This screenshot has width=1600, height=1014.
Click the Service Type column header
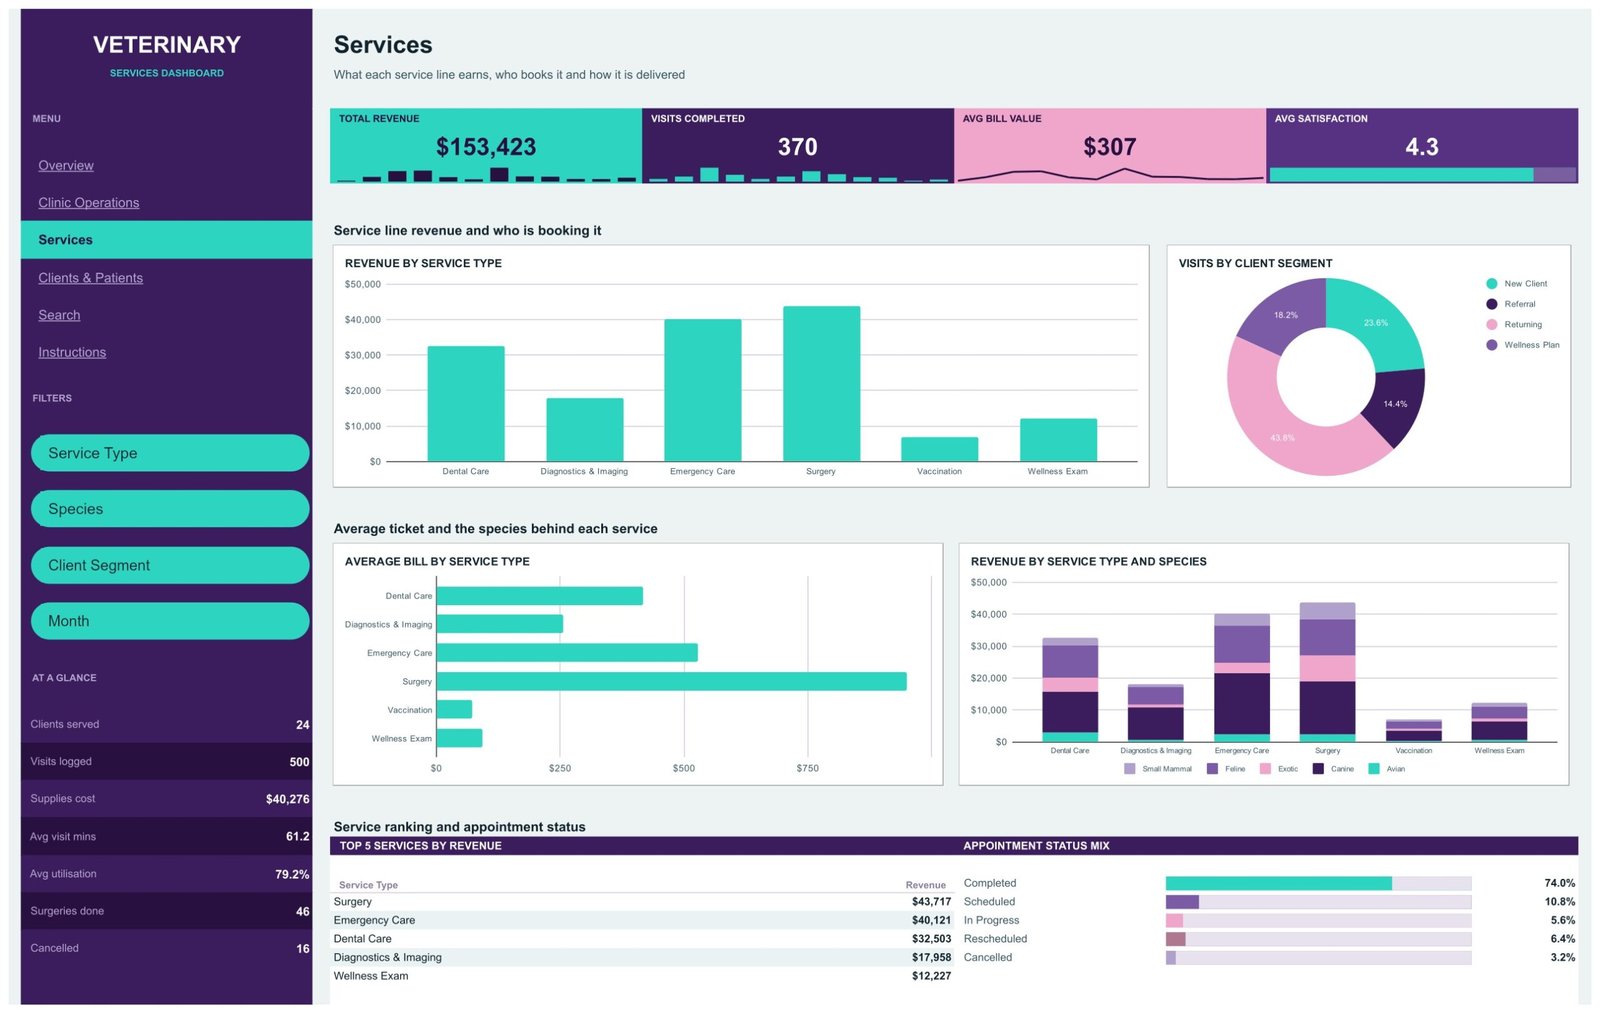click(368, 885)
